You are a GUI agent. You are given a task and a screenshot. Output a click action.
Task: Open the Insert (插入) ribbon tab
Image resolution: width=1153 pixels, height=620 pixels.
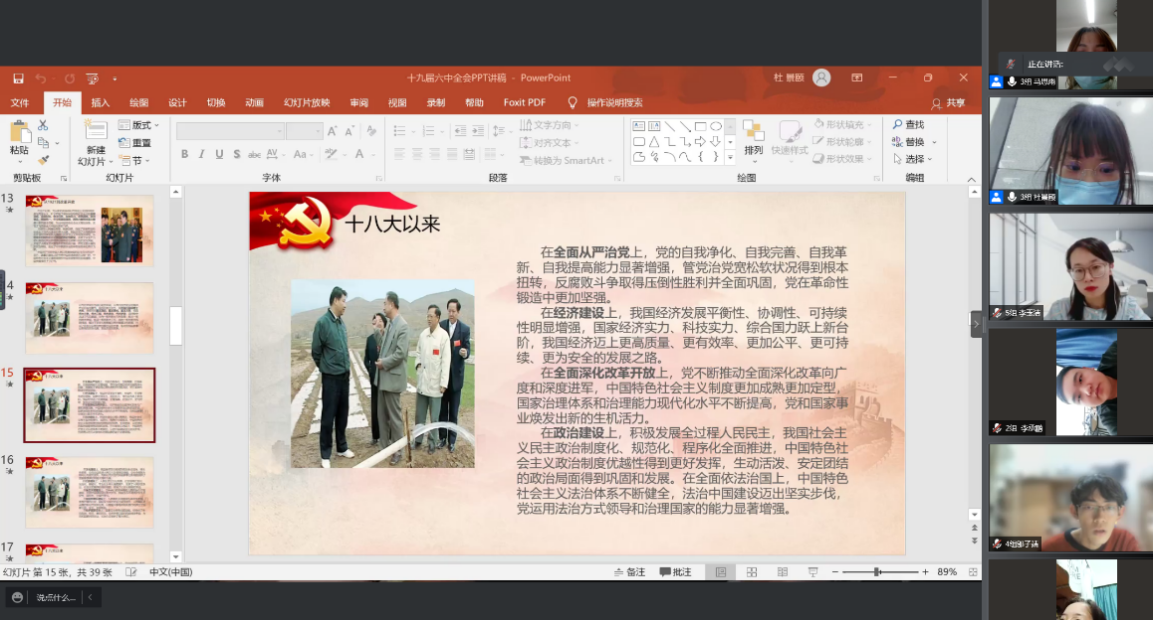click(100, 102)
